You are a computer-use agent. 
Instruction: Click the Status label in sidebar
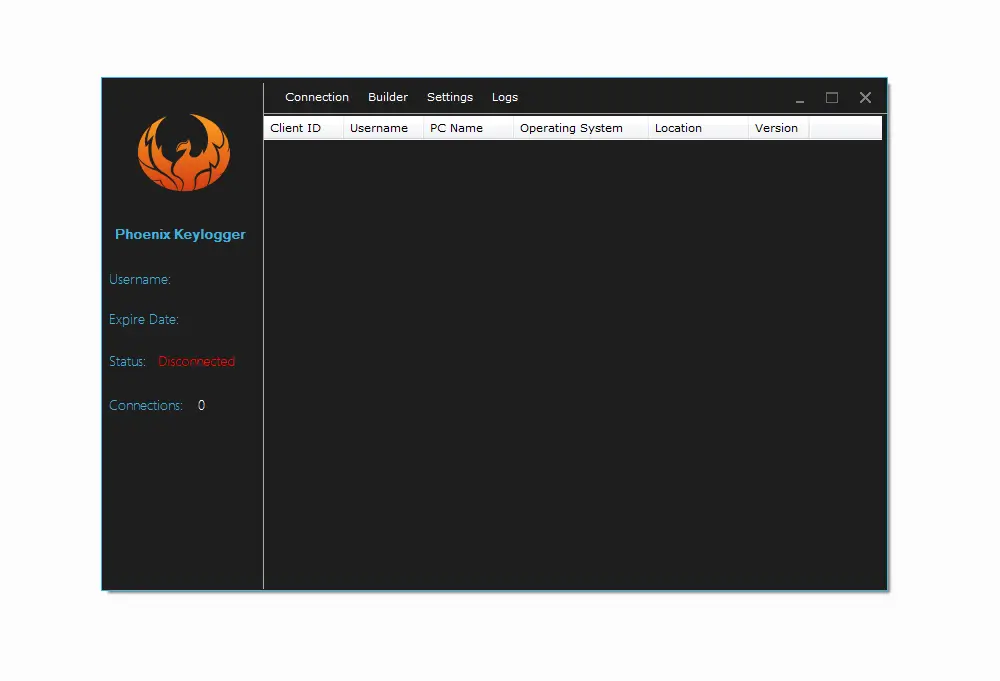126,361
